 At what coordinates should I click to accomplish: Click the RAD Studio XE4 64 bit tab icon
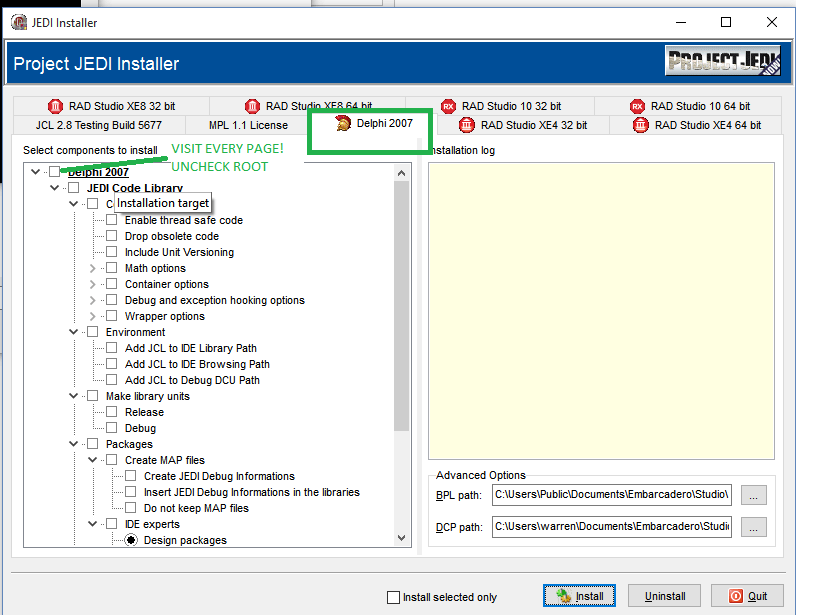click(641, 125)
